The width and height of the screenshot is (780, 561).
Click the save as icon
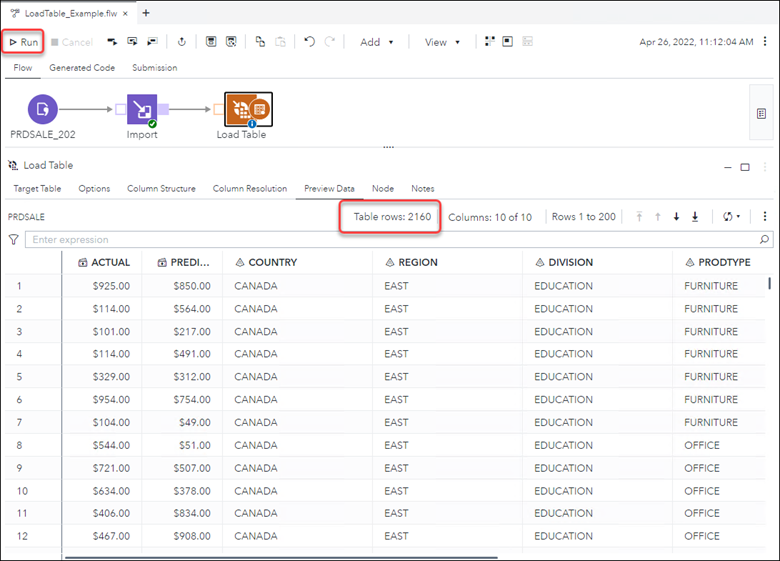231,42
